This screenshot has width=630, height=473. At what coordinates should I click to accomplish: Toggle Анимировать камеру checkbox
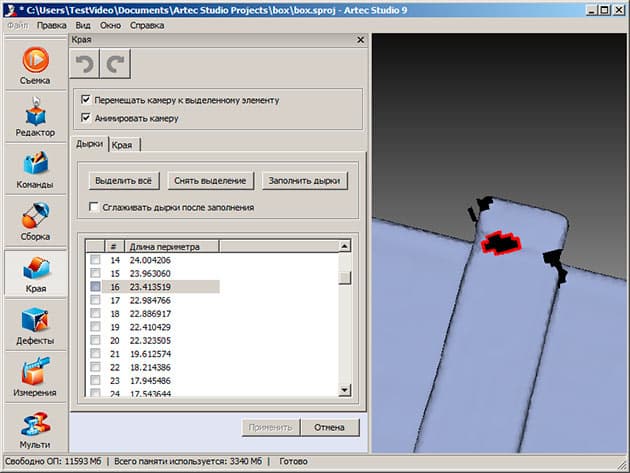[86, 117]
